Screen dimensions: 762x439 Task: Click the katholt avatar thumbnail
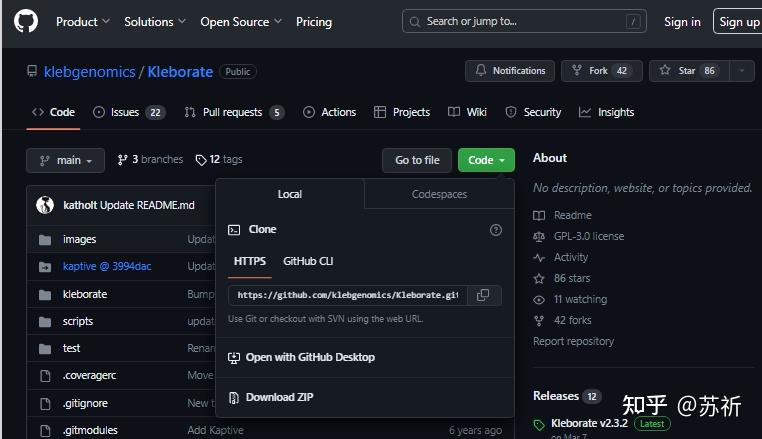tap(45, 205)
